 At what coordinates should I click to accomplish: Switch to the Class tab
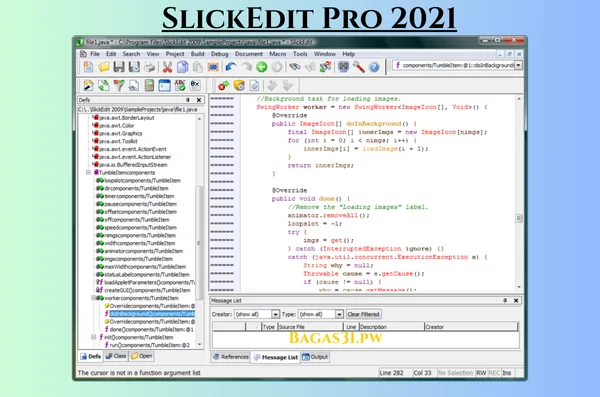point(116,356)
